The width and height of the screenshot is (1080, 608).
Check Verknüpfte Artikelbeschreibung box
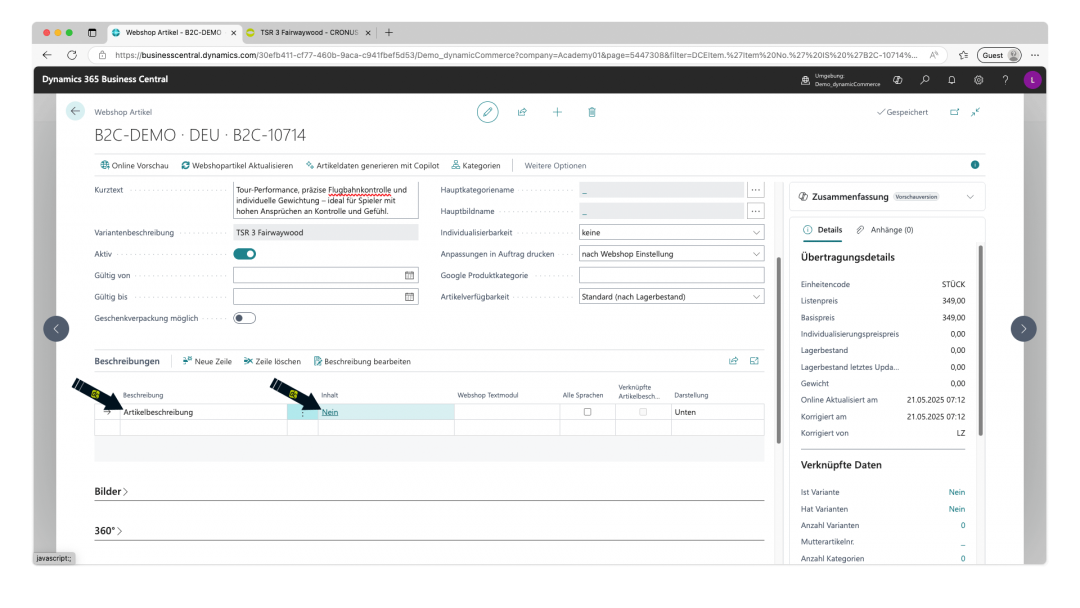(x=643, y=412)
